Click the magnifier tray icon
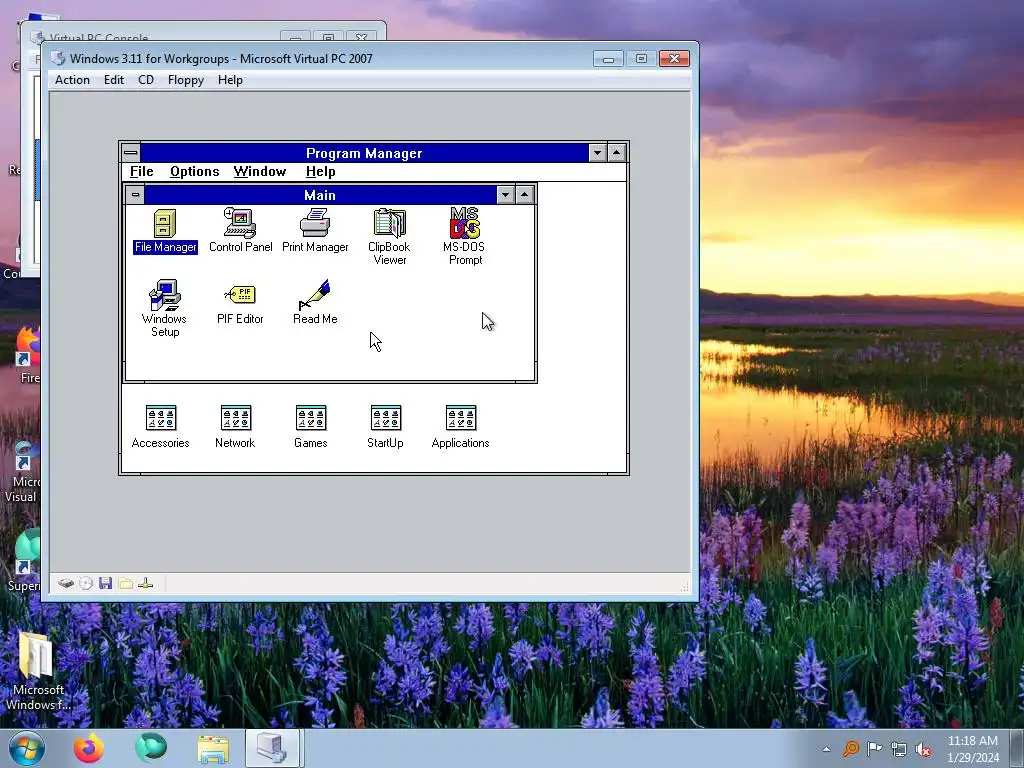This screenshot has width=1024, height=768. (851, 748)
